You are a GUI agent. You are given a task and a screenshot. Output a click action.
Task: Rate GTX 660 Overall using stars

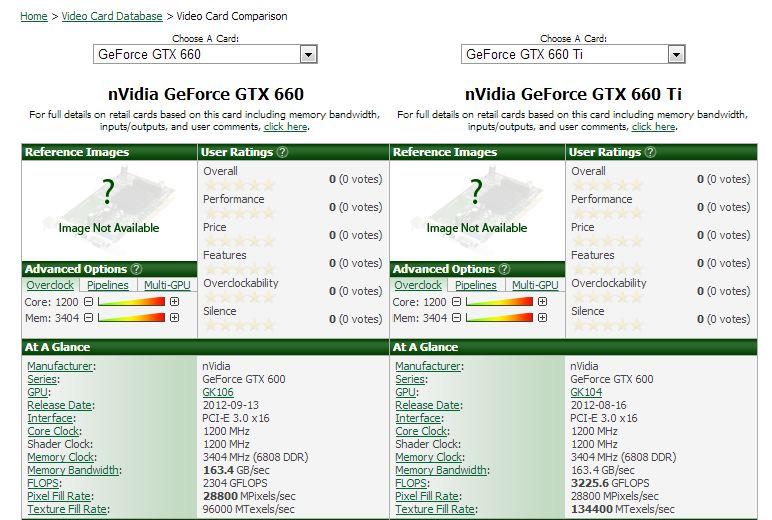coord(239,186)
